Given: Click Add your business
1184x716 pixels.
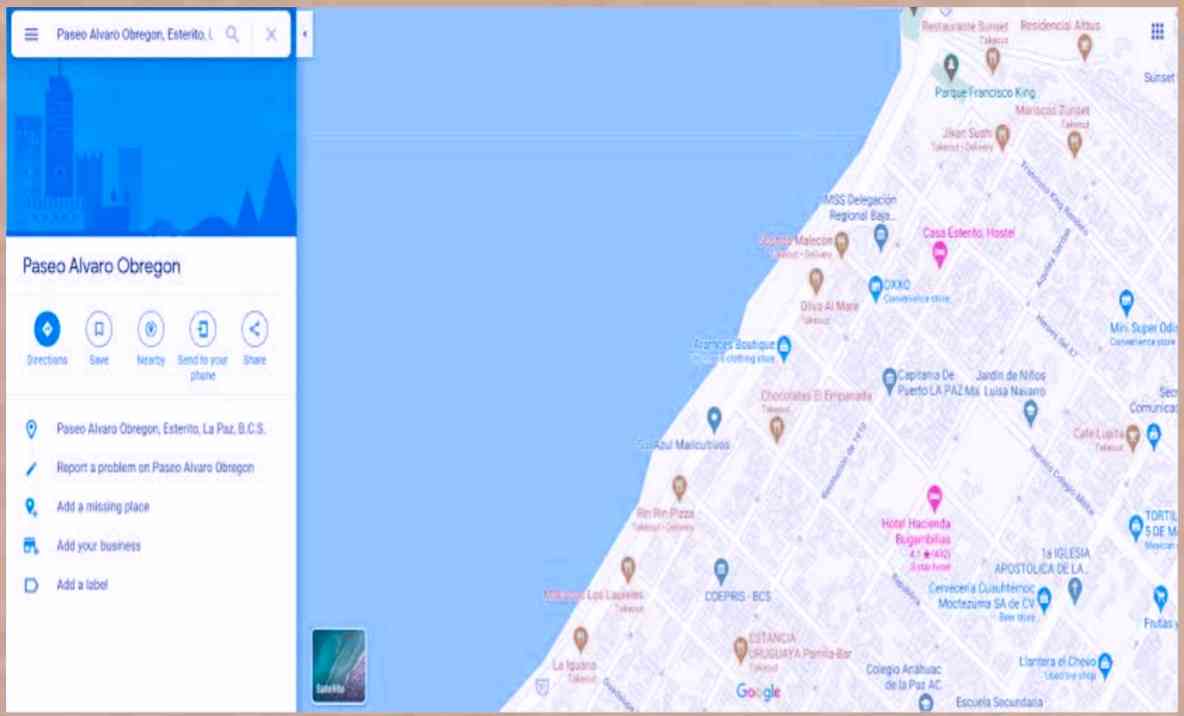Looking at the screenshot, I should 98,545.
